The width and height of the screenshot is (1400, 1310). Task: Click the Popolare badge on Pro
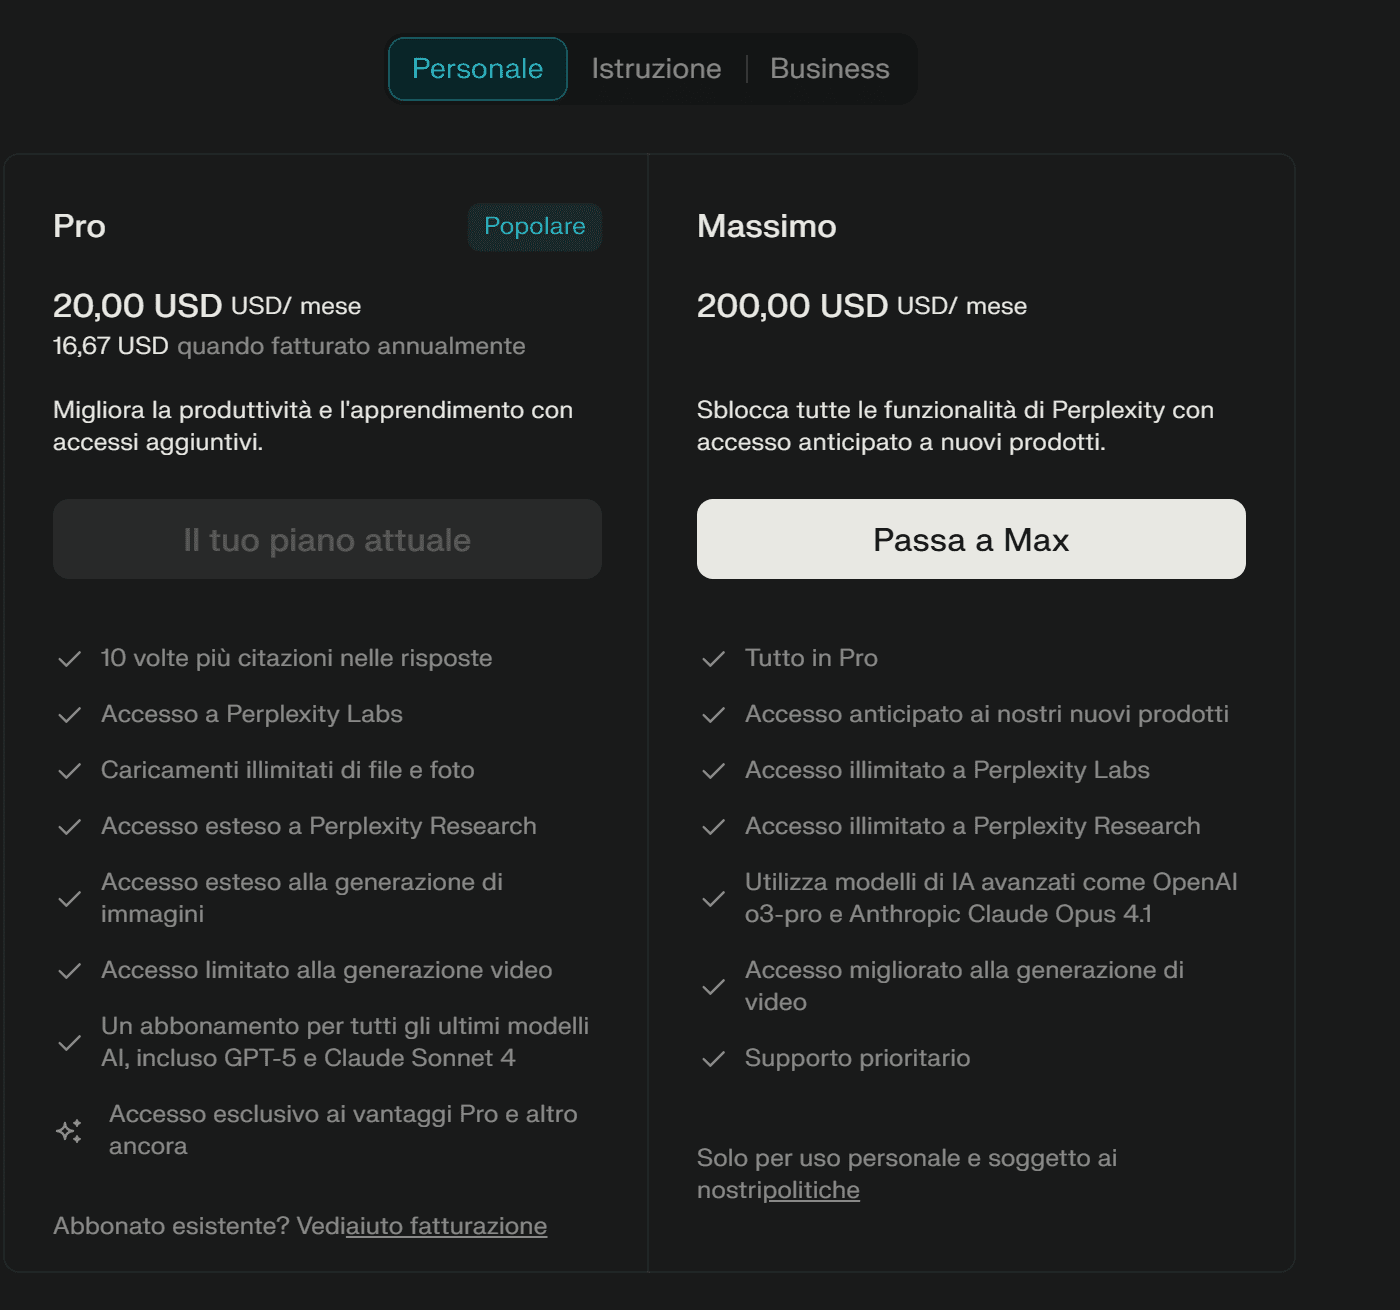(534, 227)
